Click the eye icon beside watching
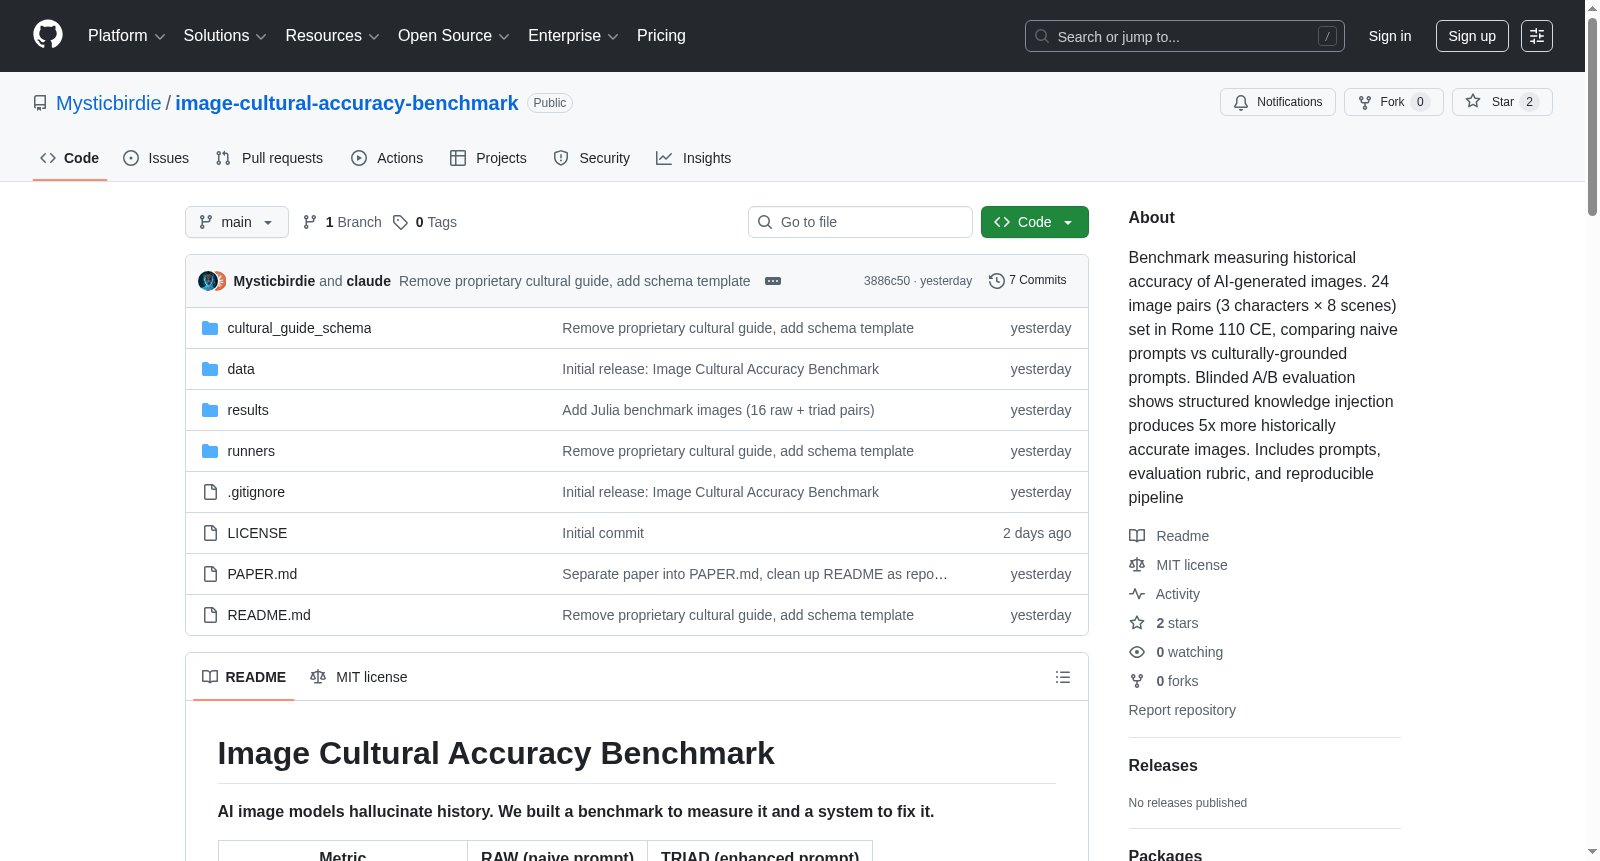1600x861 pixels. tap(1137, 652)
